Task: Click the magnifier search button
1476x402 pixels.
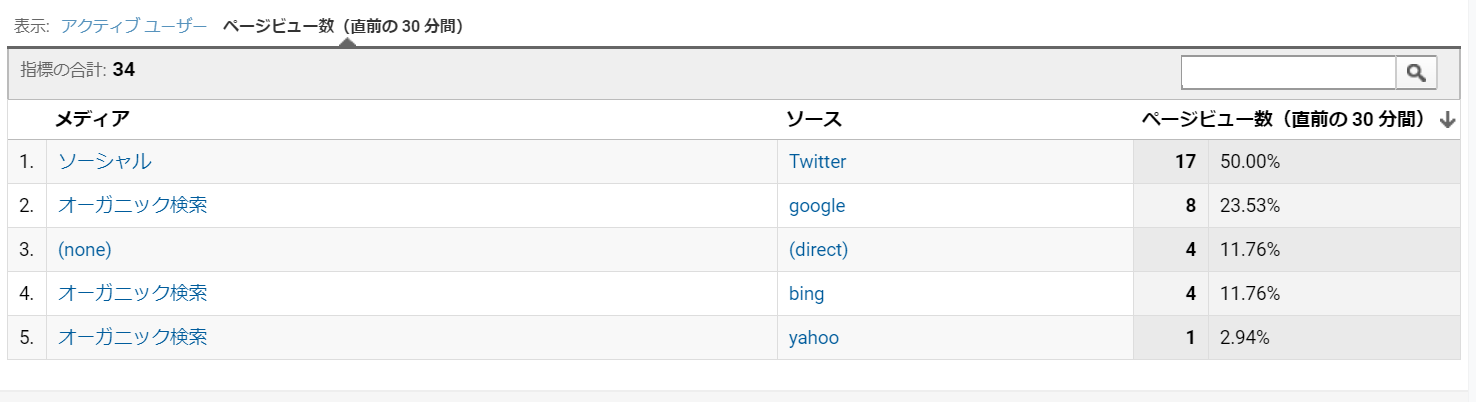Action: tap(1416, 72)
